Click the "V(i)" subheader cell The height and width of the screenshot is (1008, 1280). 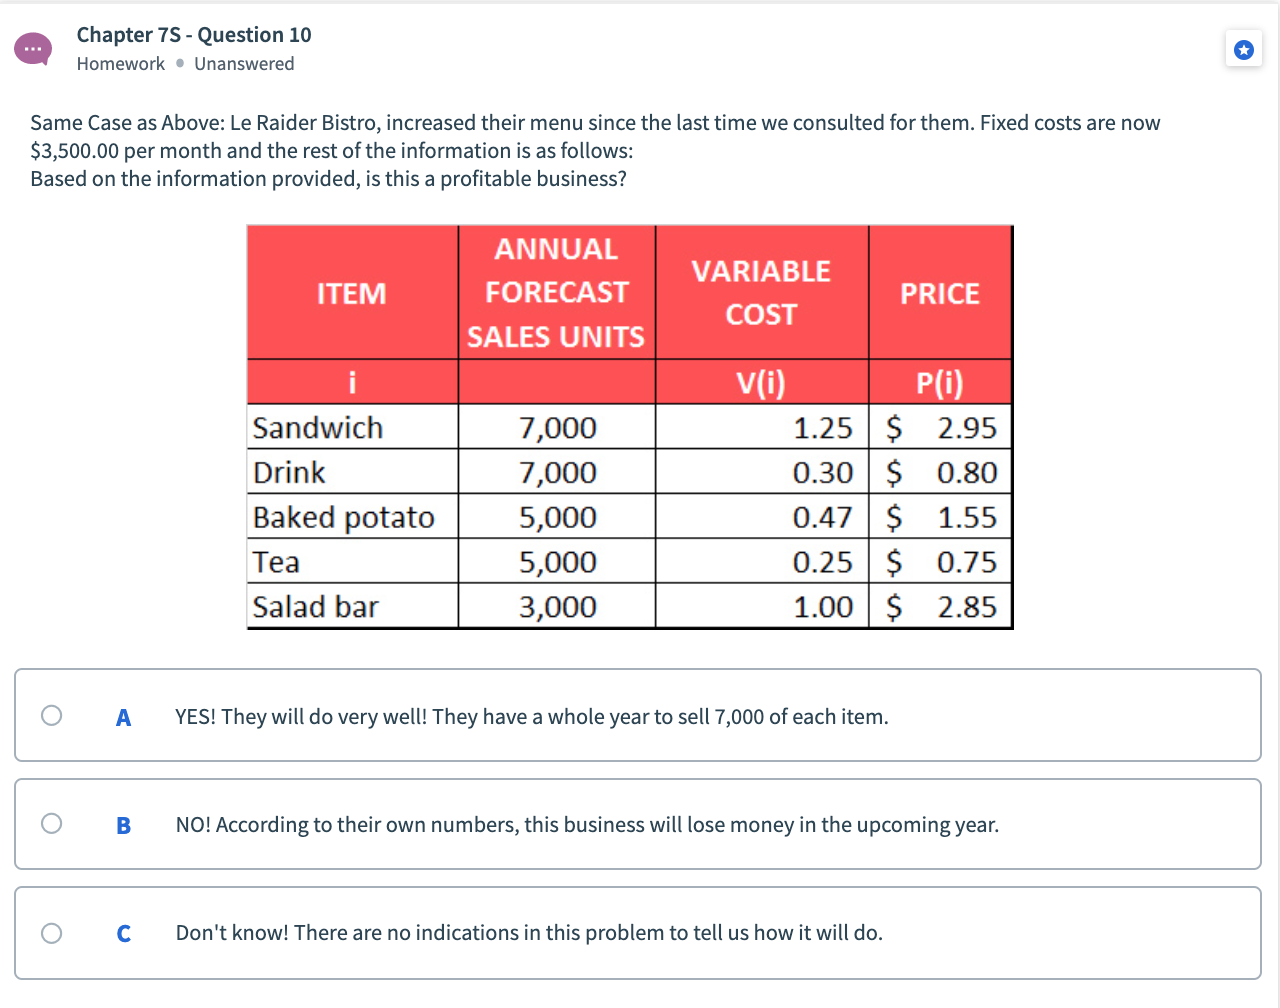[x=762, y=382]
